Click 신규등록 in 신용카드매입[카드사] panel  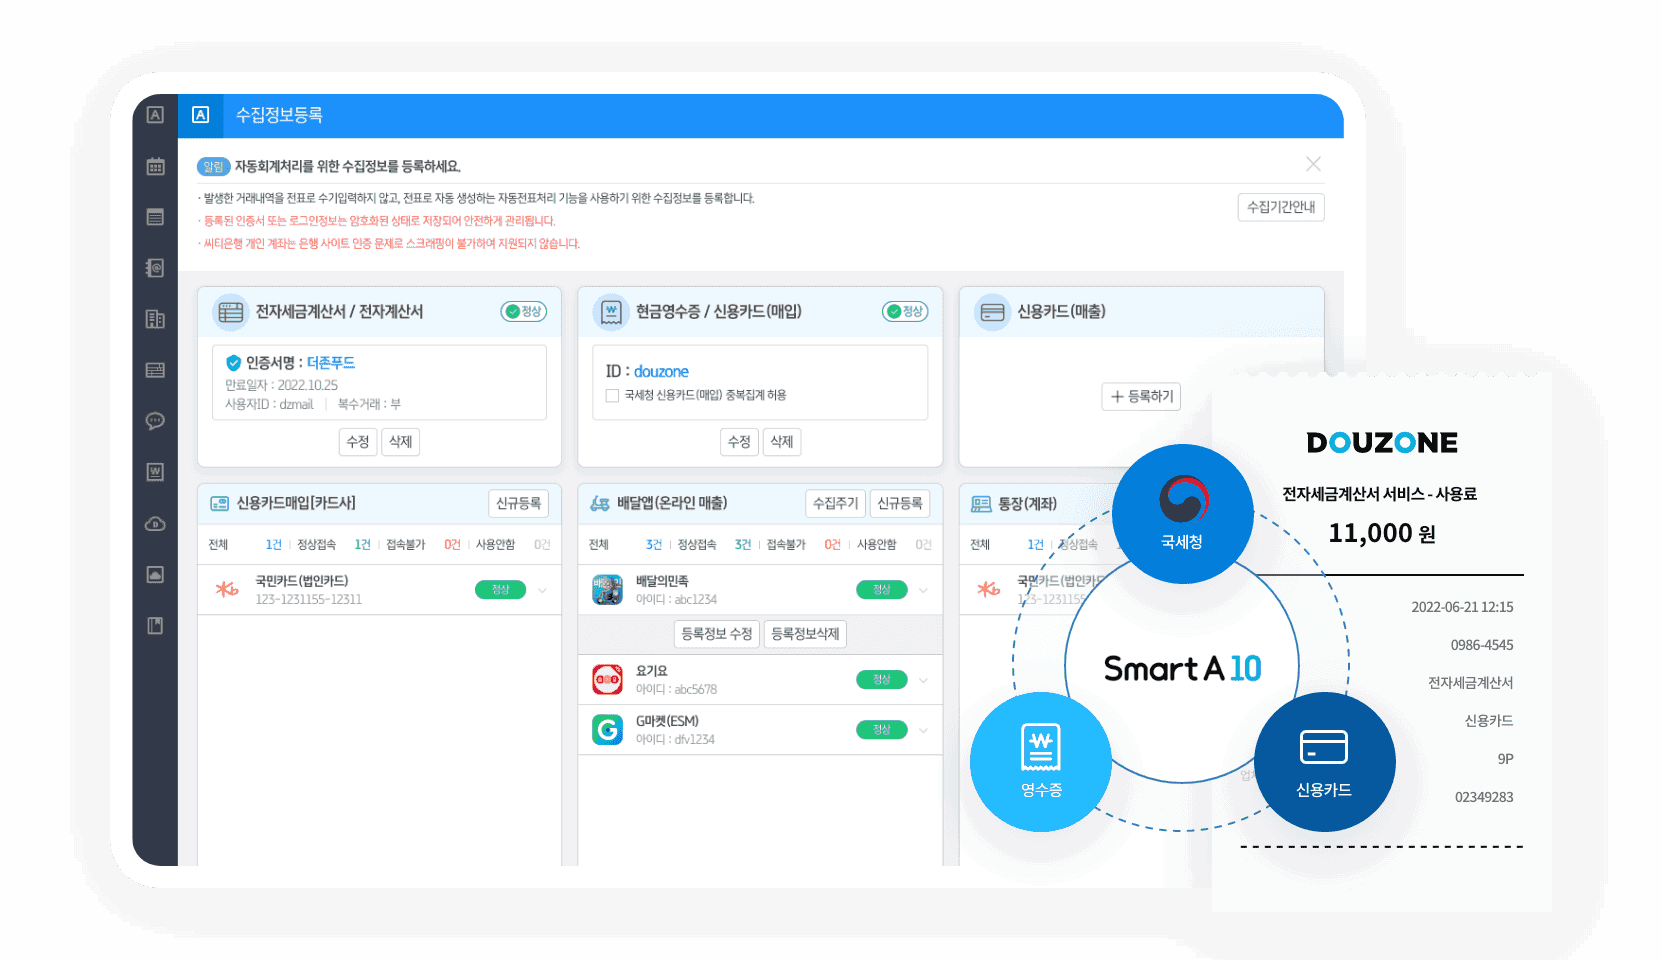pyautogui.click(x=519, y=503)
